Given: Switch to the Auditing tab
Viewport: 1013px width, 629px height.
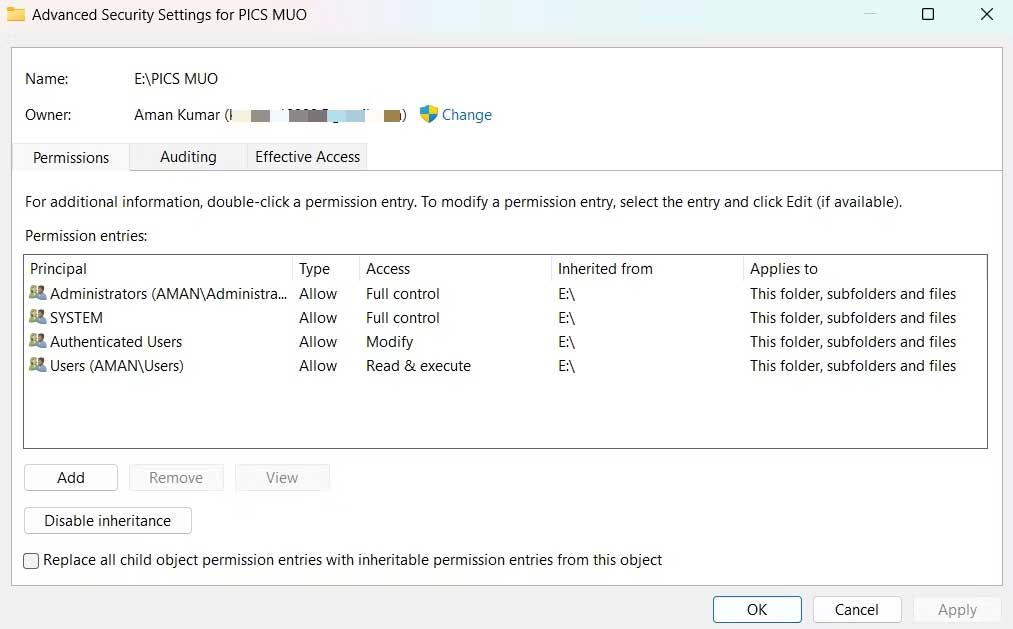Looking at the screenshot, I should [188, 157].
